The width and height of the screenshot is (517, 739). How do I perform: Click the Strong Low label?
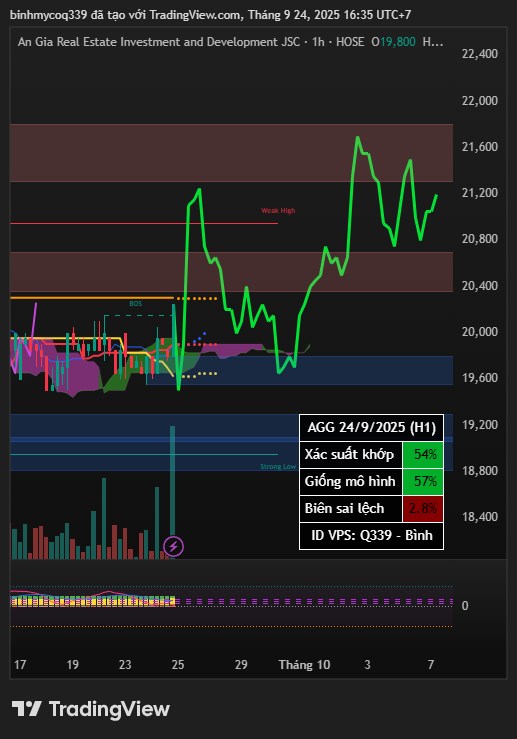tap(278, 467)
